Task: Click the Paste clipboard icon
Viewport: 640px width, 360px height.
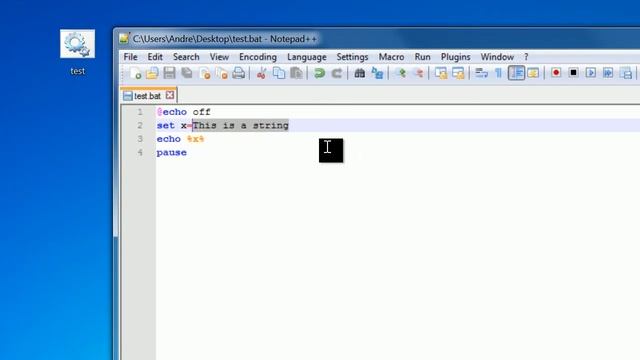Action: coord(296,73)
